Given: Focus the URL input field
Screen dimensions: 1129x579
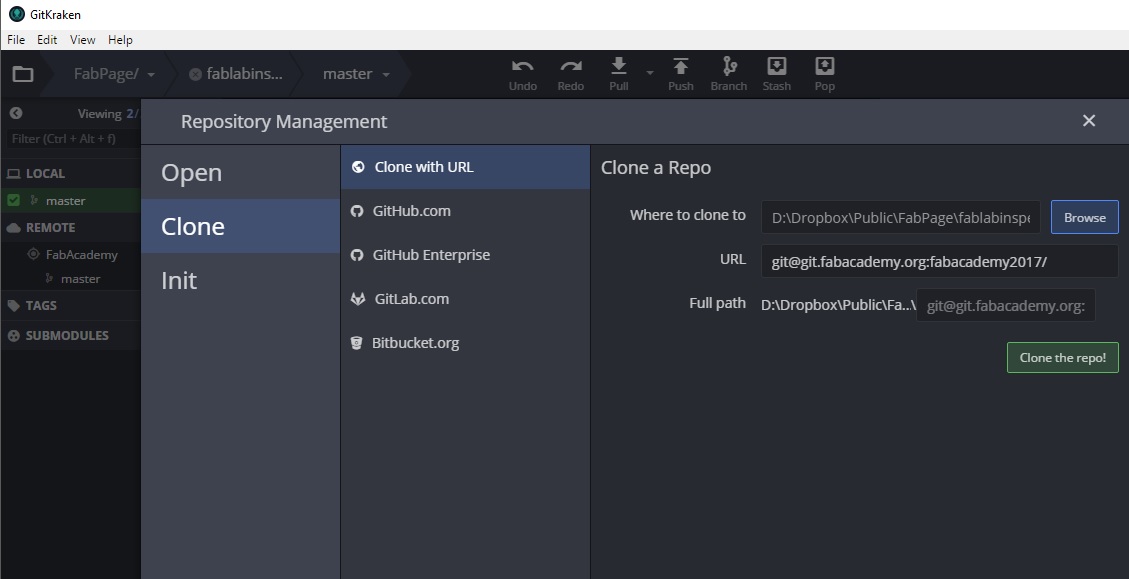Looking at the screenshot, I should tap(940, 261).
